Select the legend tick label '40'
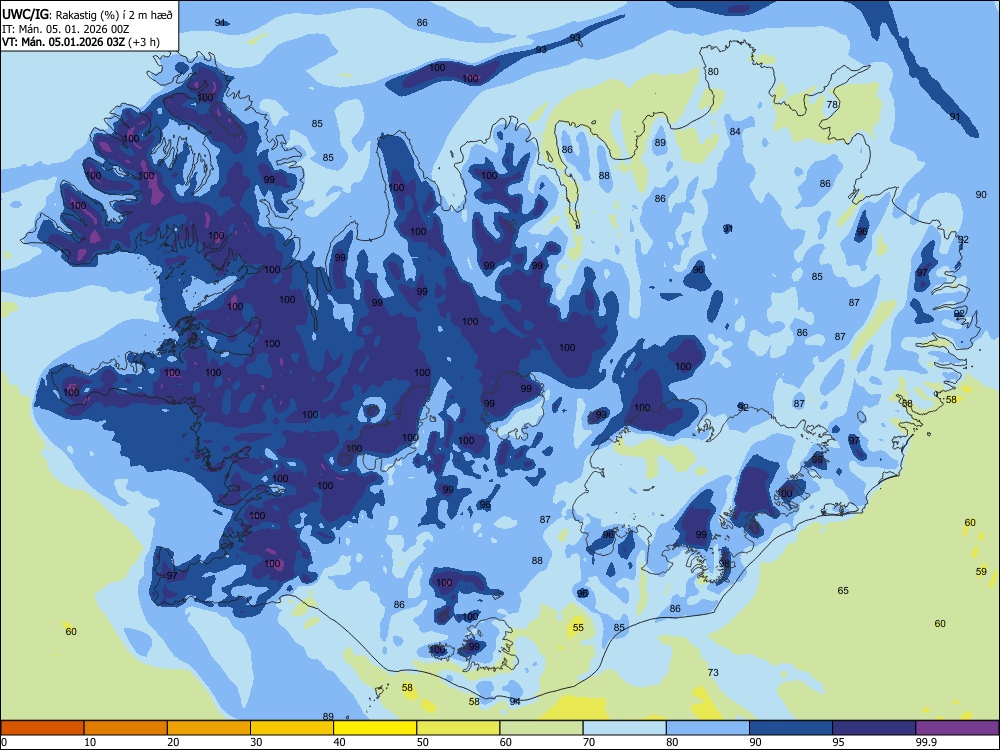This screenshot has height=750, width=1000. tap(339, 742)
